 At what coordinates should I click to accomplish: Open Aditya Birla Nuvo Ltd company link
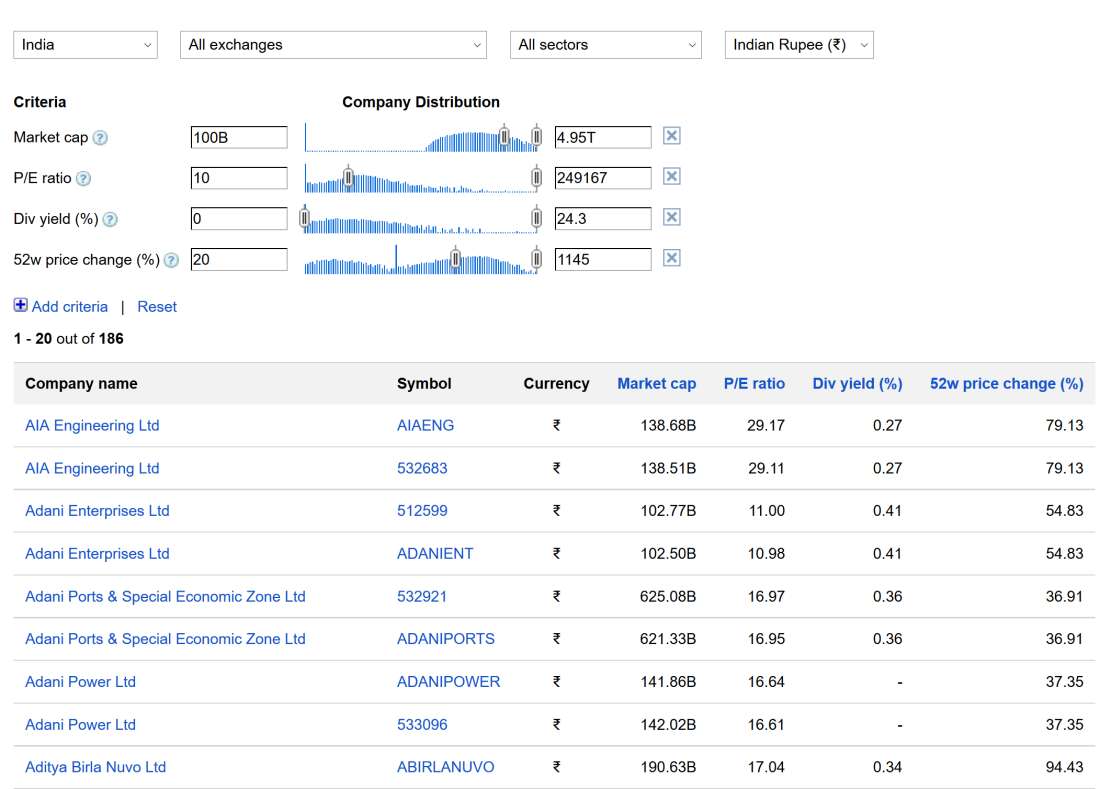(95, 767)
